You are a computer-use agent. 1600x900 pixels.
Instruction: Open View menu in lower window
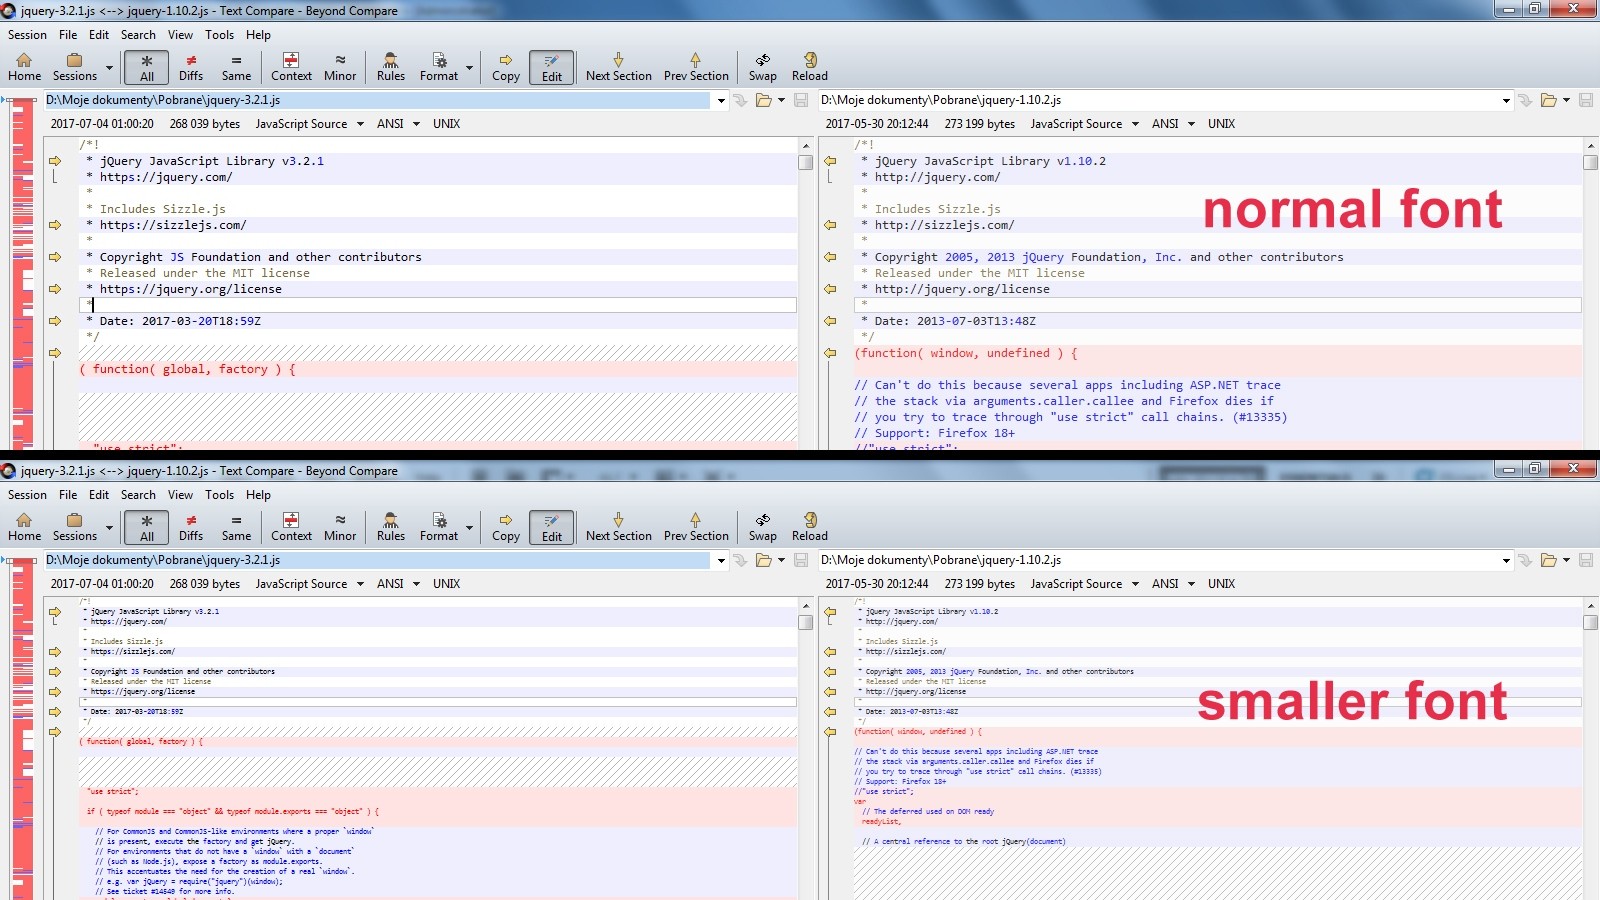click(181, 495)
